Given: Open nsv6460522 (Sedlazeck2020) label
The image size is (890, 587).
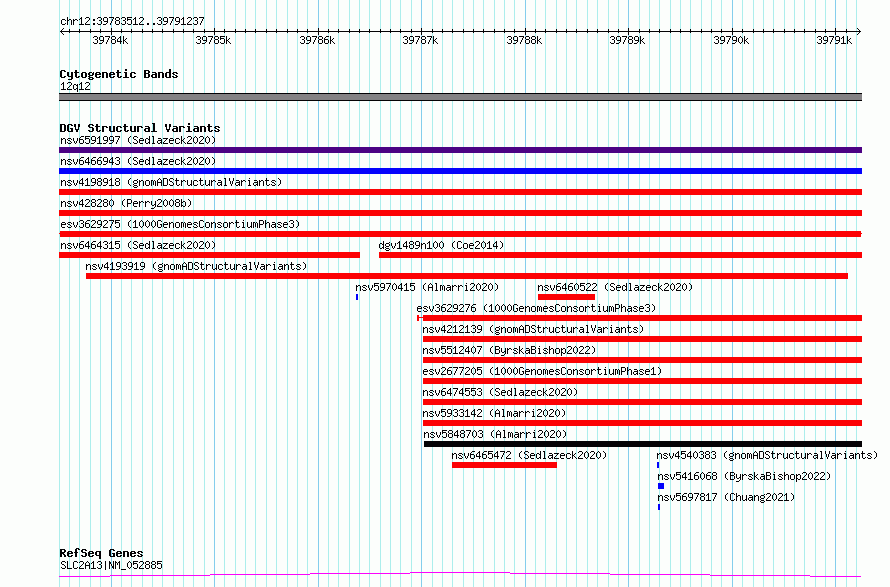Looking at the screenshot, I should point(615,287).
